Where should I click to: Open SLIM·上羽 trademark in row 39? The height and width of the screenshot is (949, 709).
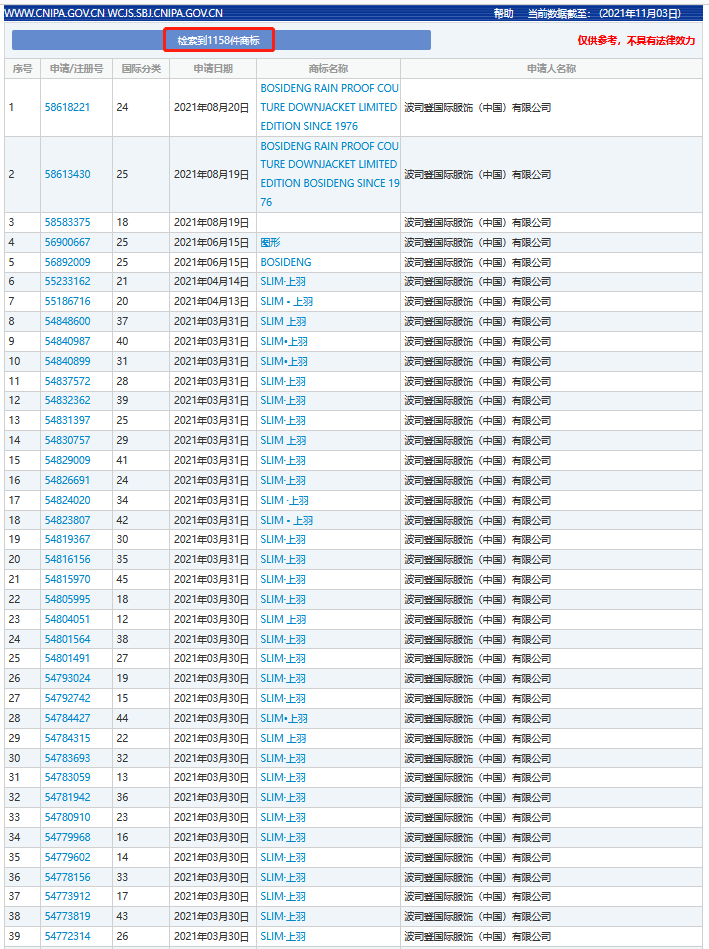(283, 936)
